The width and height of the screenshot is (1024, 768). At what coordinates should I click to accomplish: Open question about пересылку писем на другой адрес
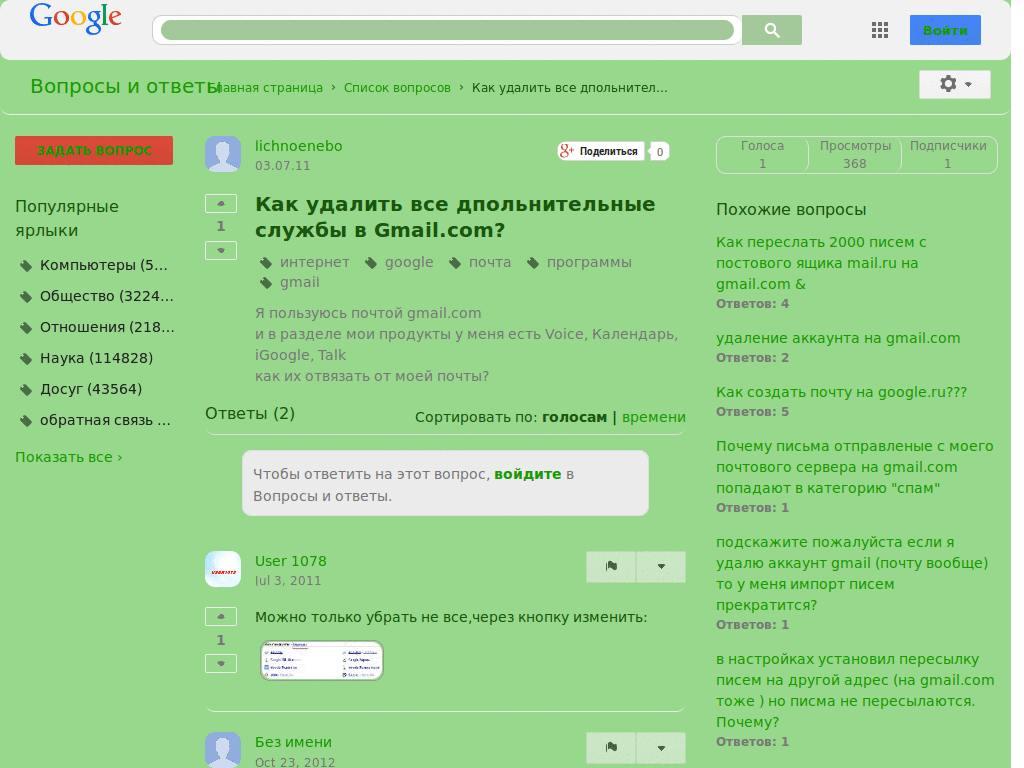[x=855, y=690]
